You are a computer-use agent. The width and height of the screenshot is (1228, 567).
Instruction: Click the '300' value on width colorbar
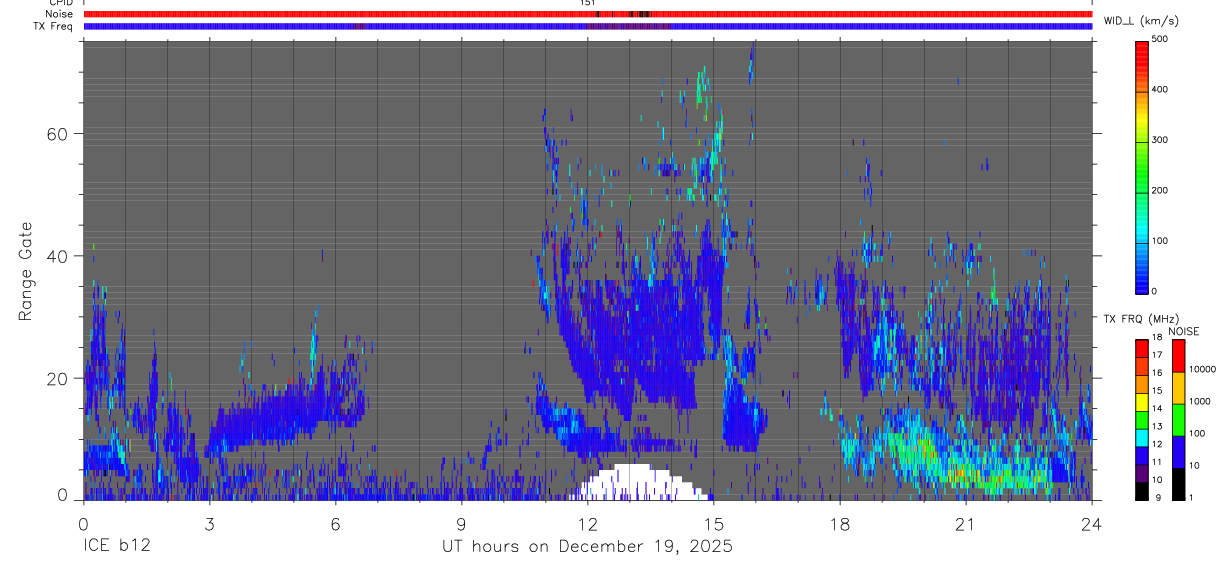pyautogui.click(x=1160, y=140)
